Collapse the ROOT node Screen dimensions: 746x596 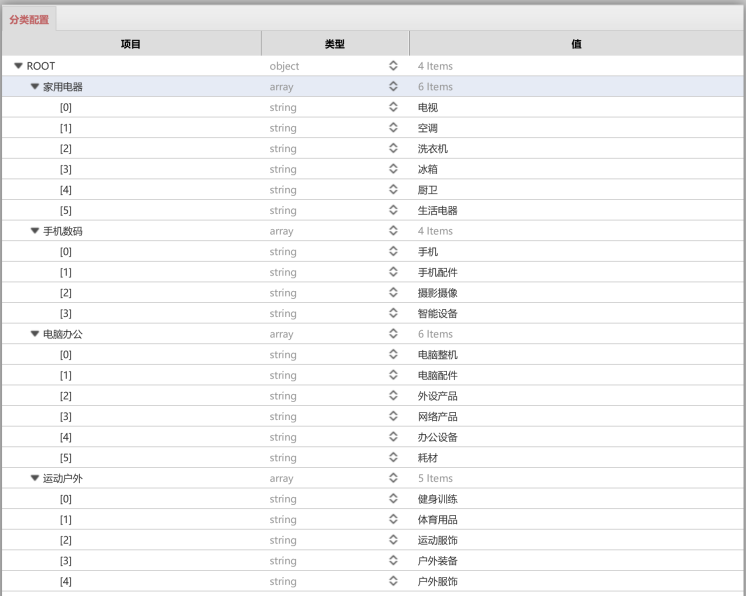(x=19, y=66)
